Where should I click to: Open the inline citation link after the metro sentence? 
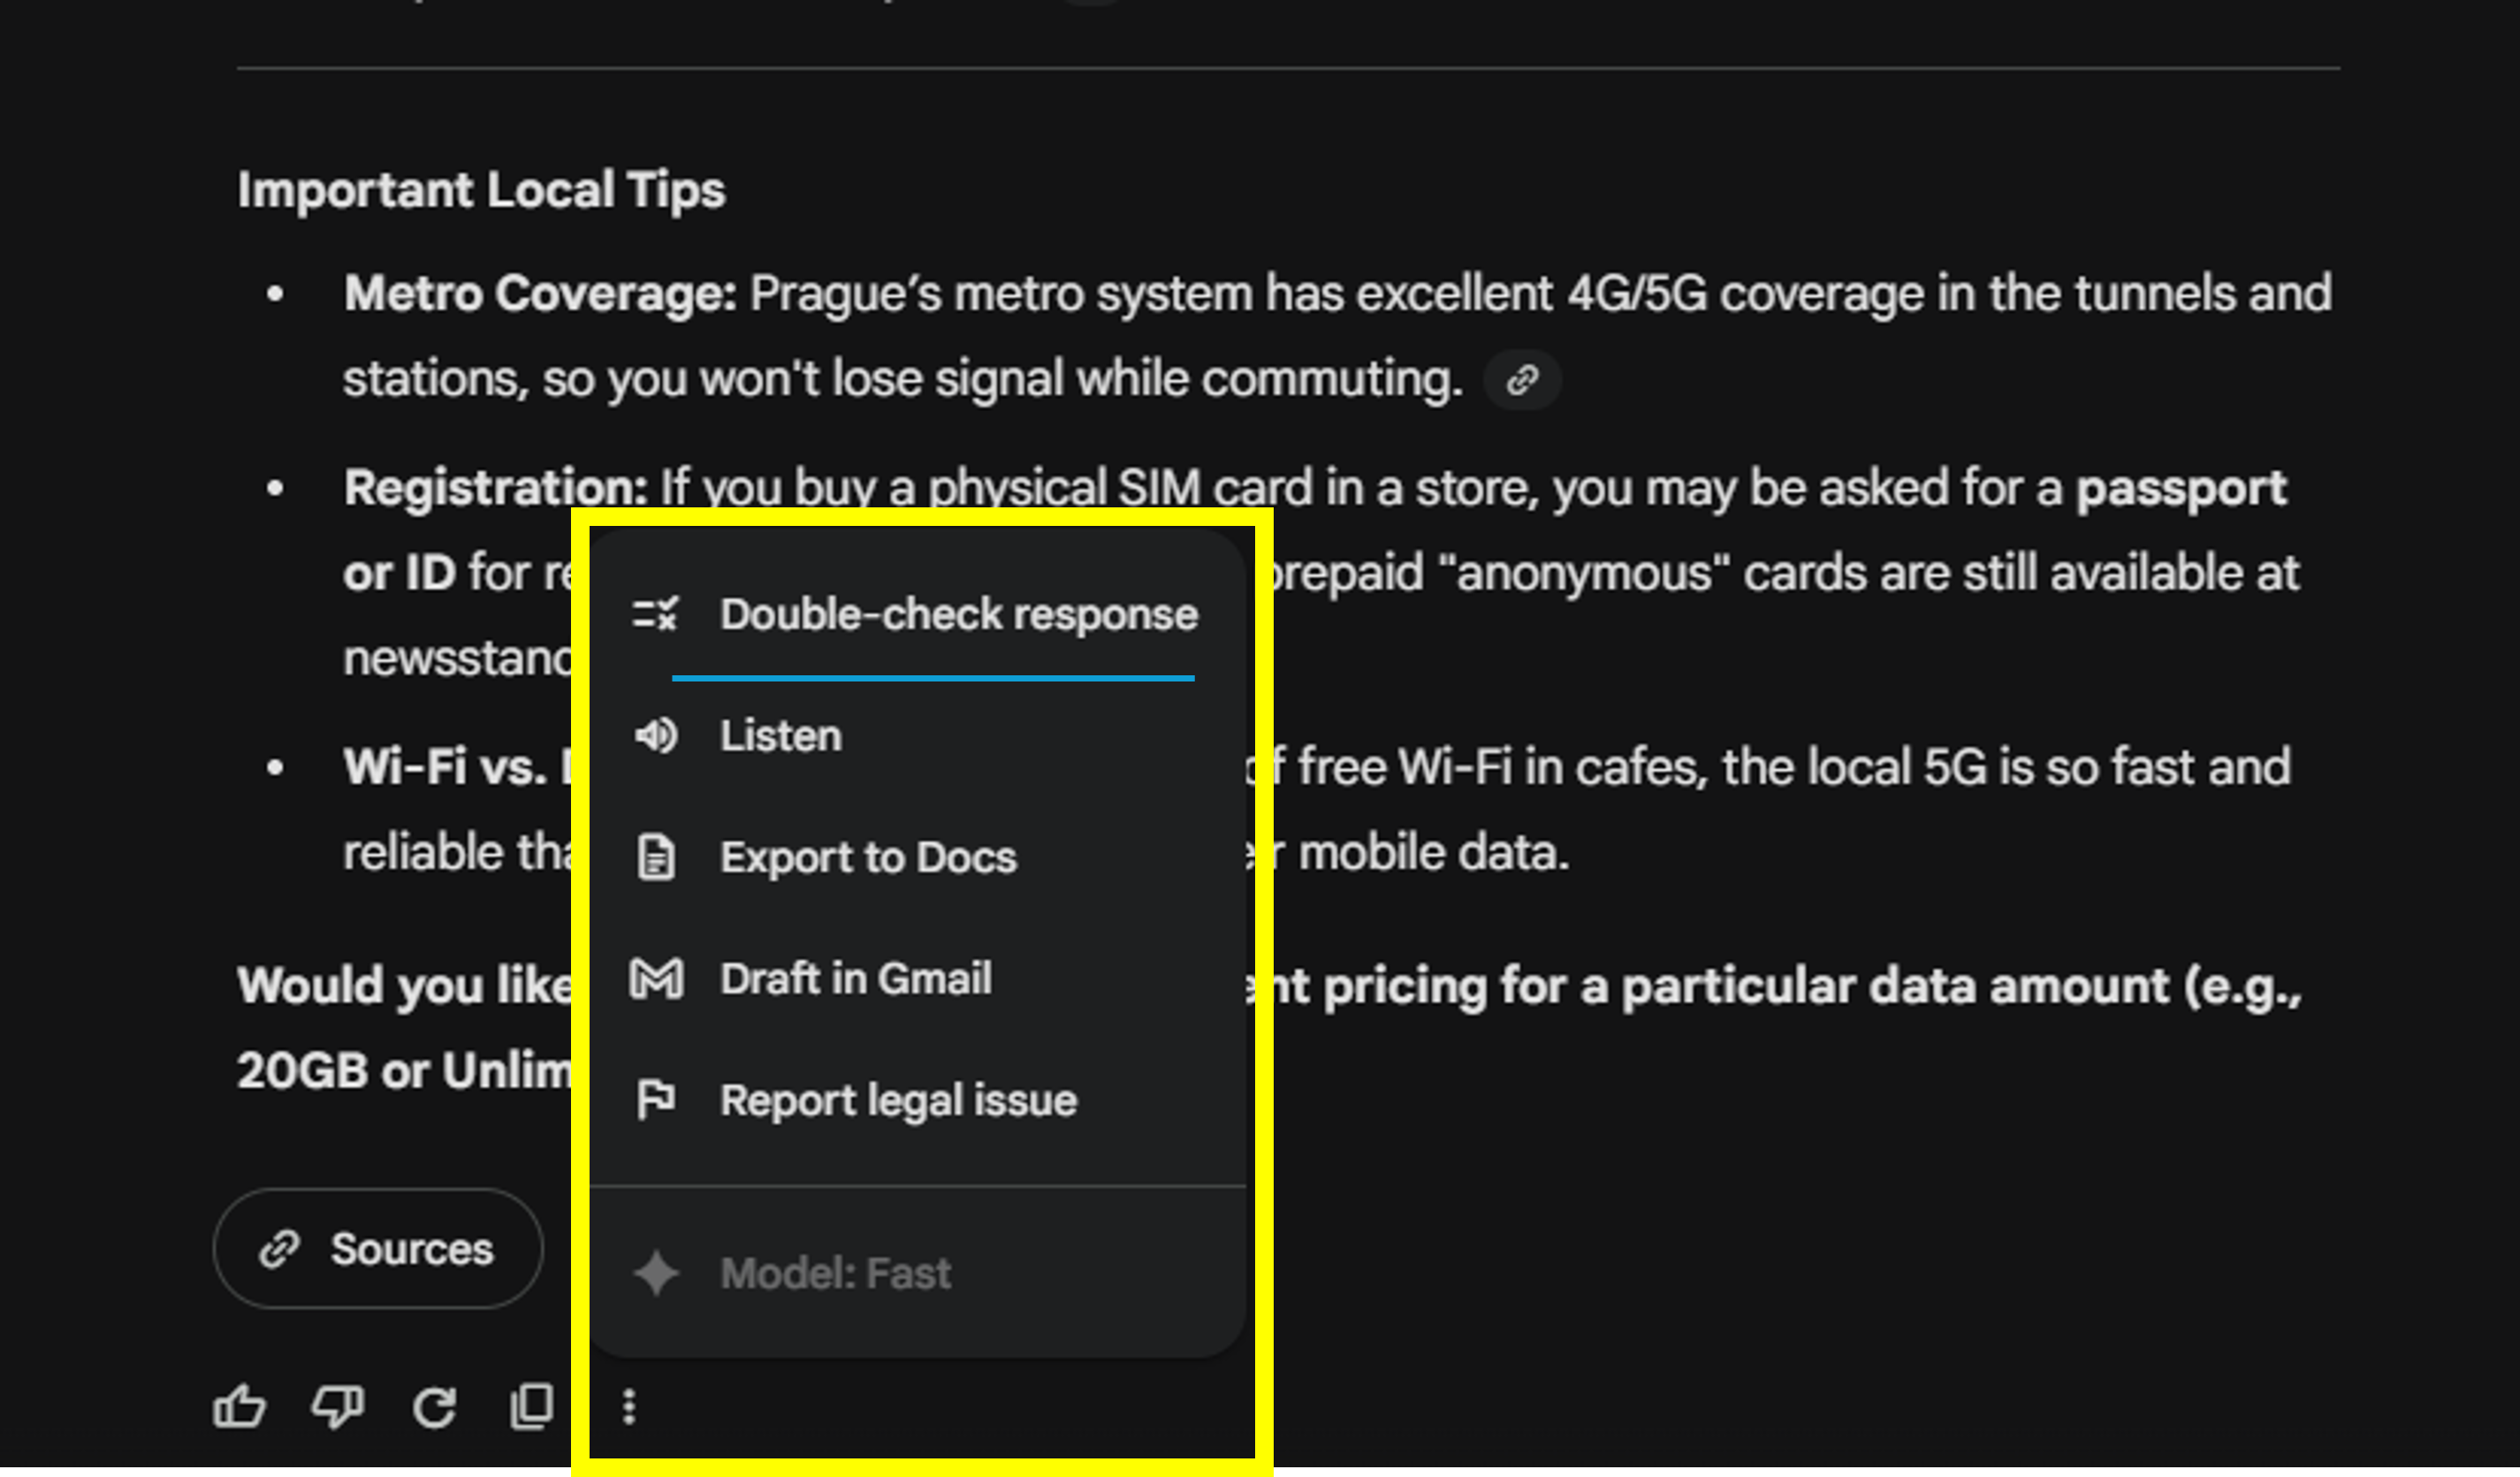1522,379
